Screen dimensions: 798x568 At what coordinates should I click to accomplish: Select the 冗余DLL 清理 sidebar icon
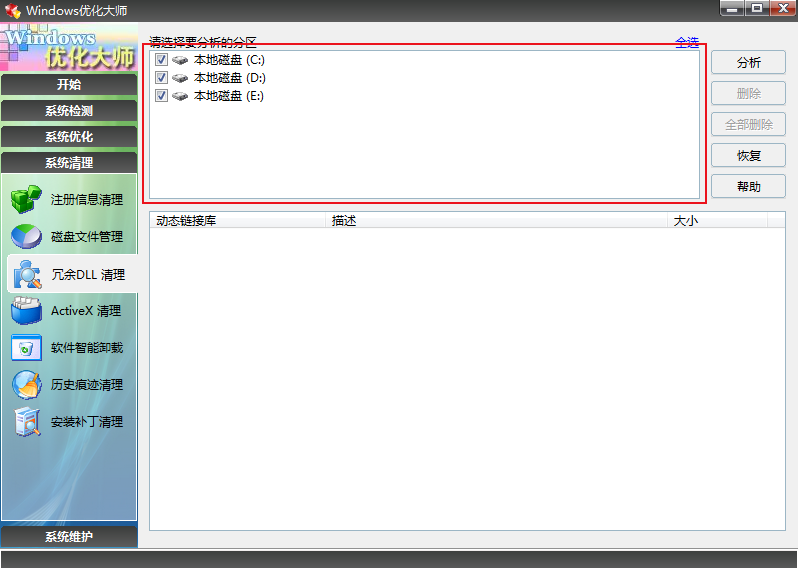26,274
